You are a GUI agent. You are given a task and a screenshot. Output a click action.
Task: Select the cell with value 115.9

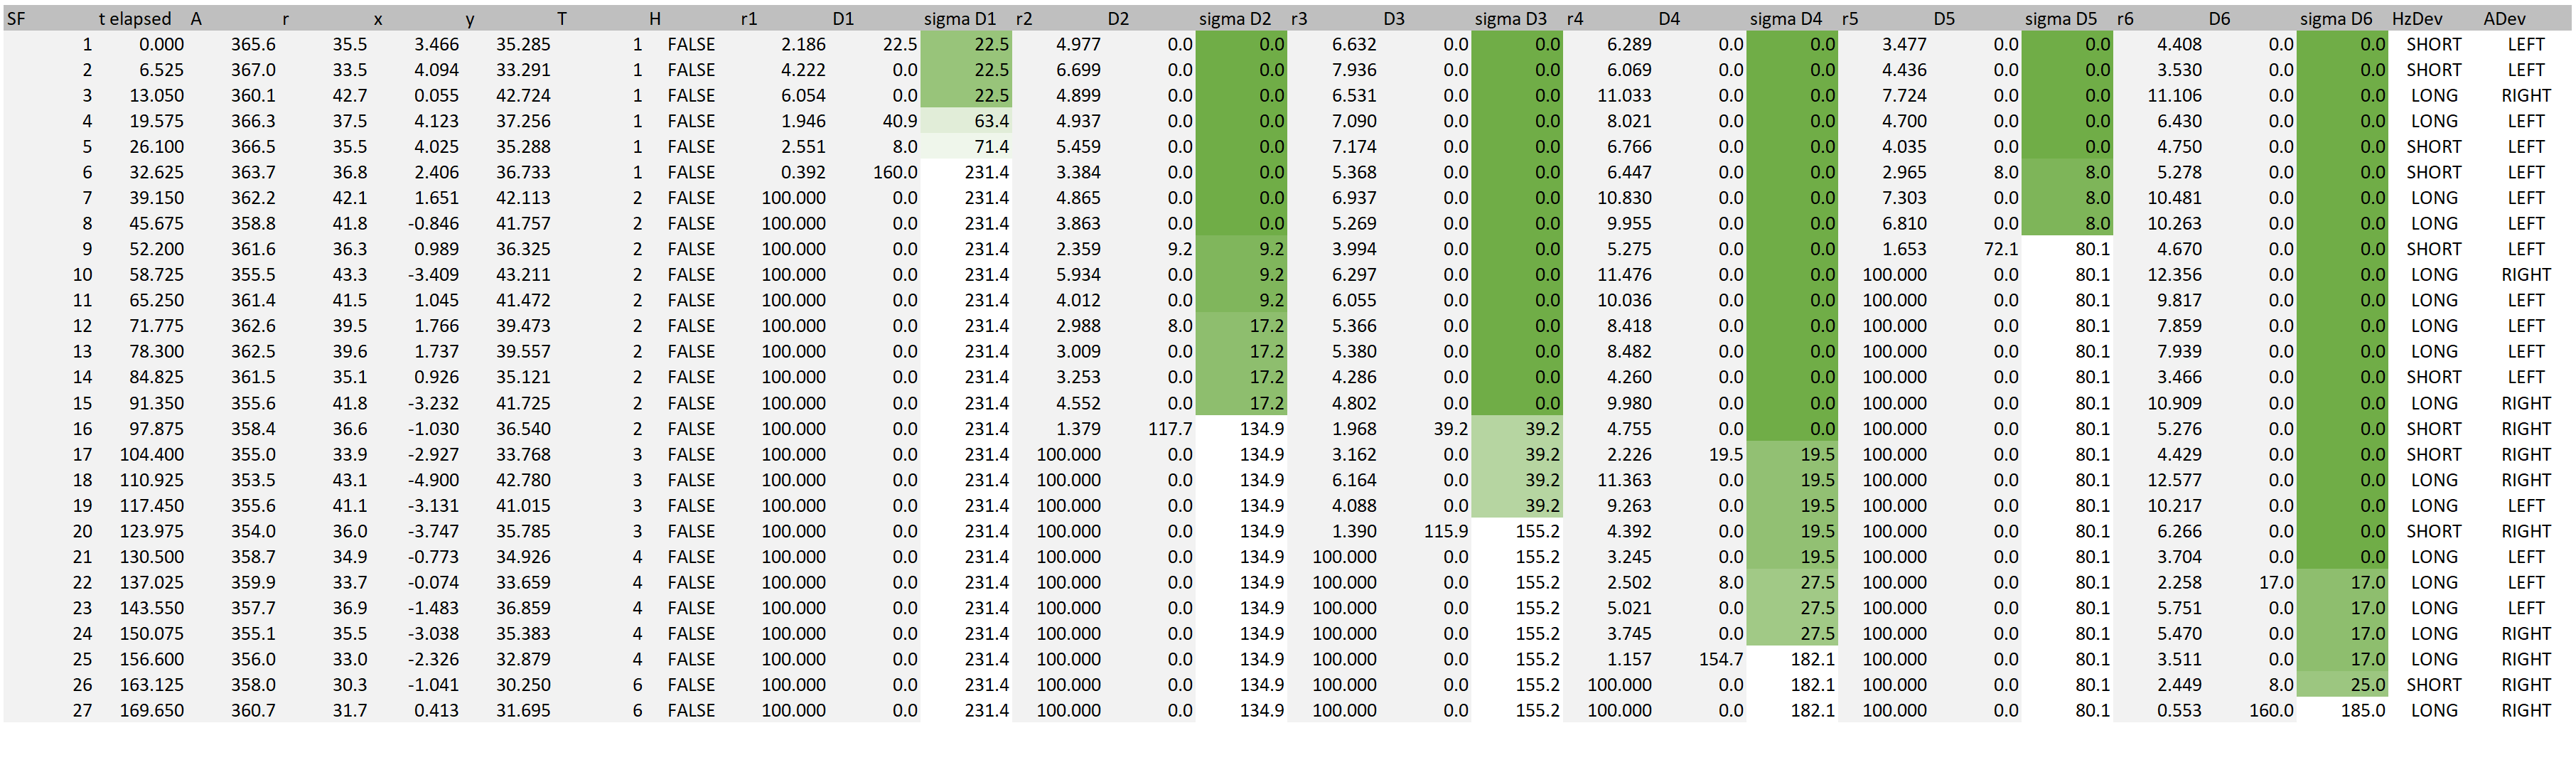point(1446,532)
